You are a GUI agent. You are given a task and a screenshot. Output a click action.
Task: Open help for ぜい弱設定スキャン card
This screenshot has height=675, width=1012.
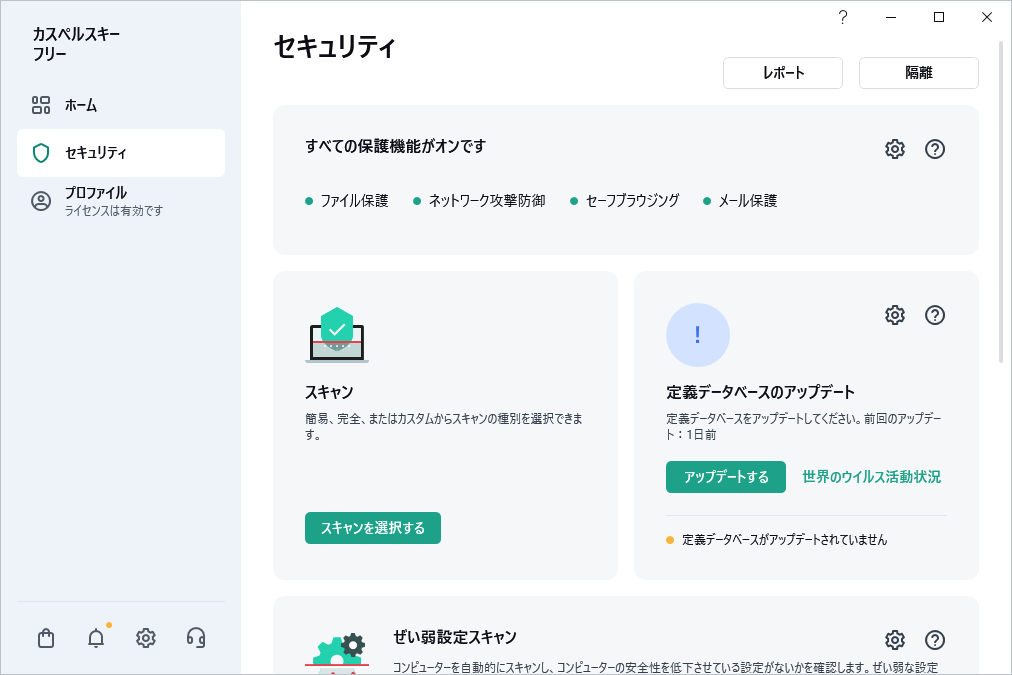935,640
